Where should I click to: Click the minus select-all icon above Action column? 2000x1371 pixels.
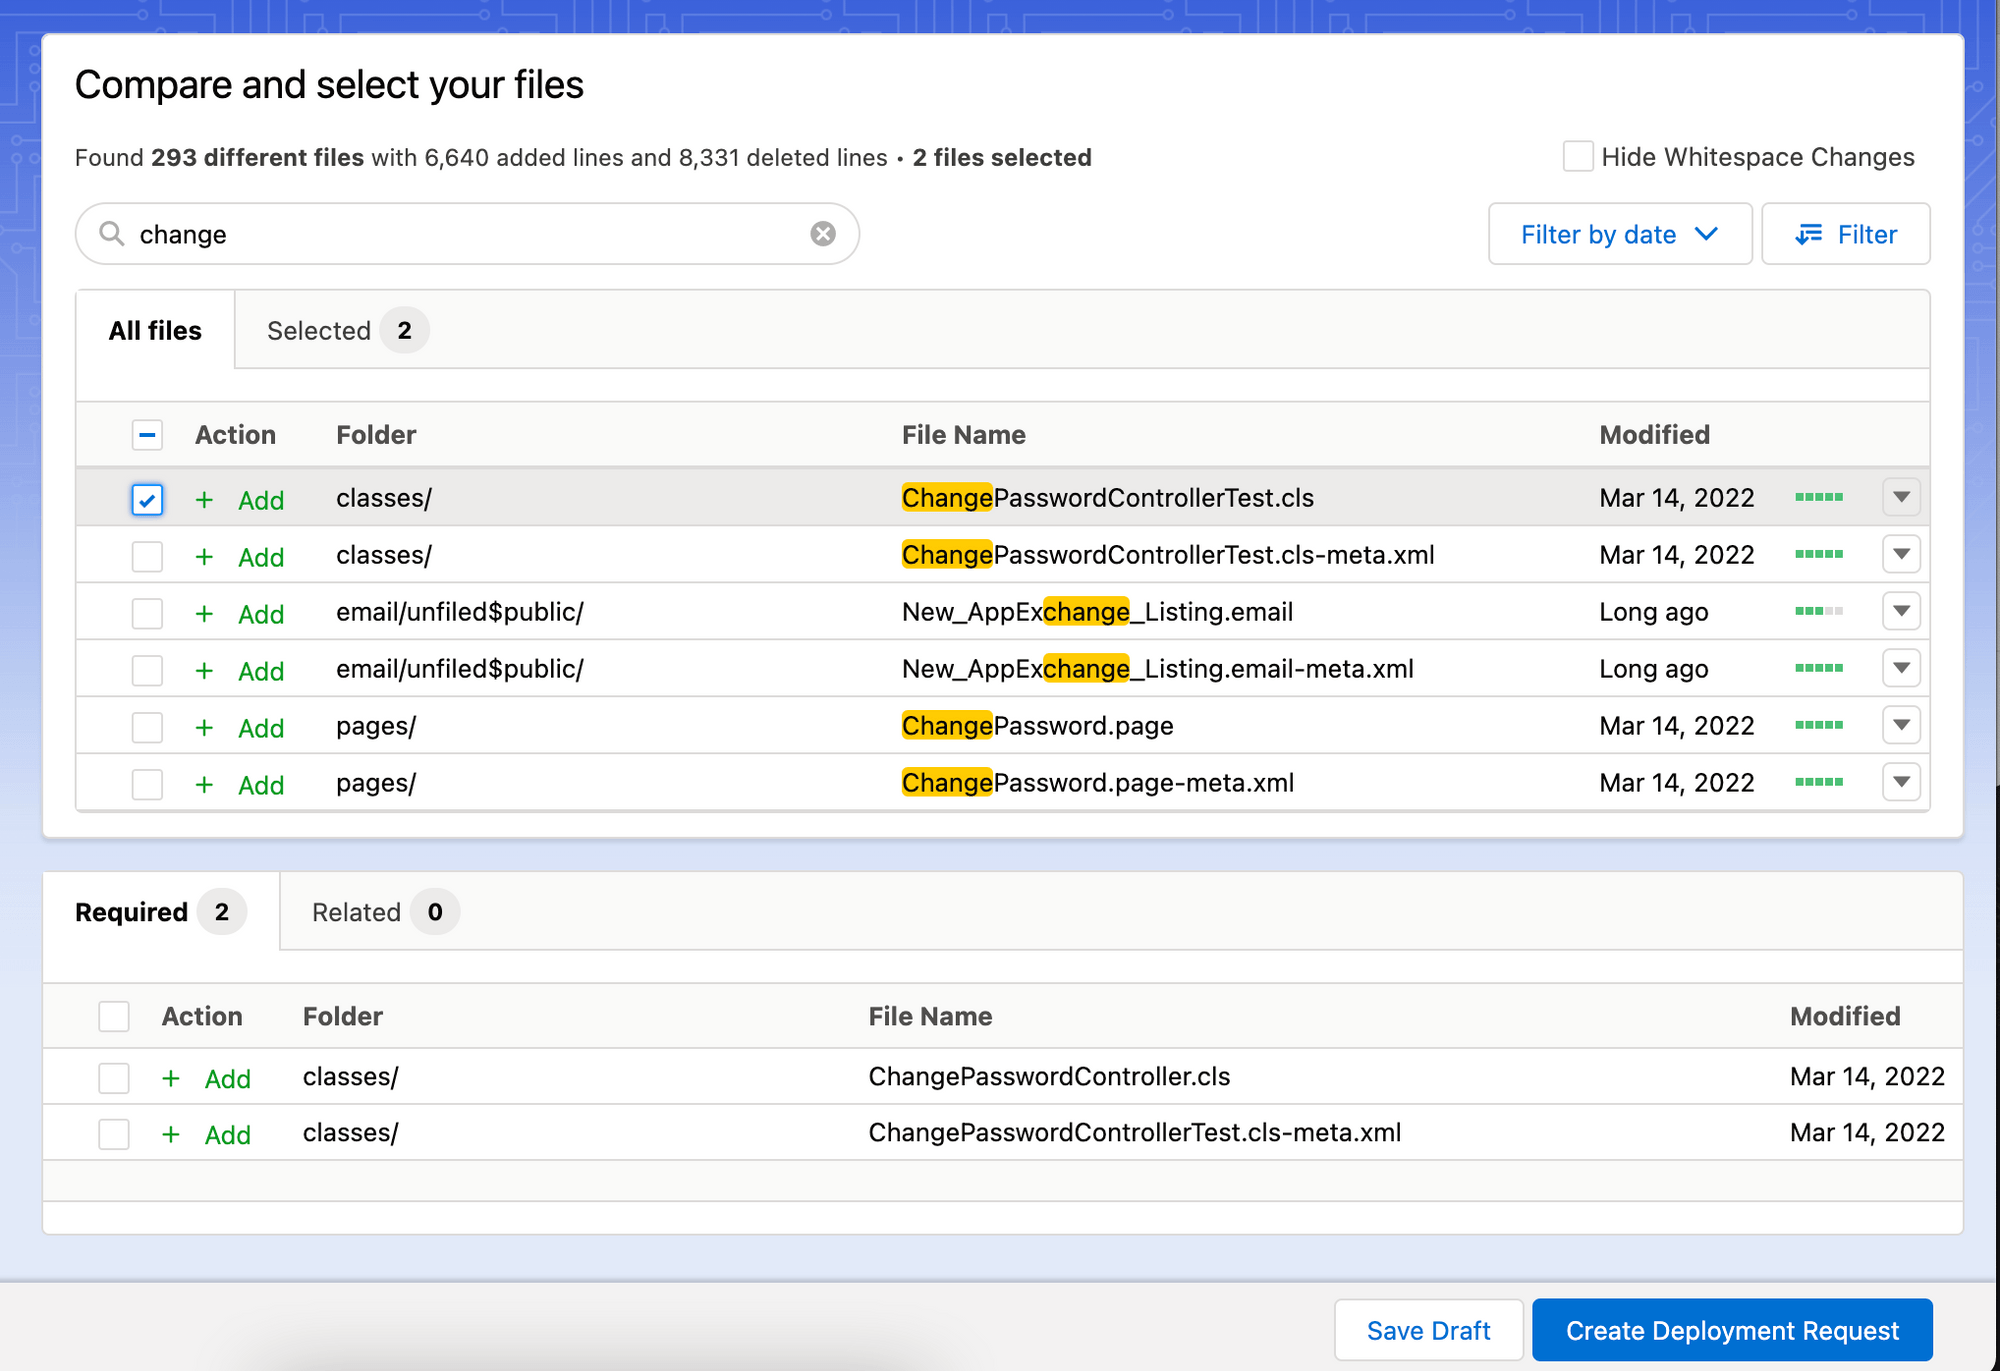click(x=147, y=435)
